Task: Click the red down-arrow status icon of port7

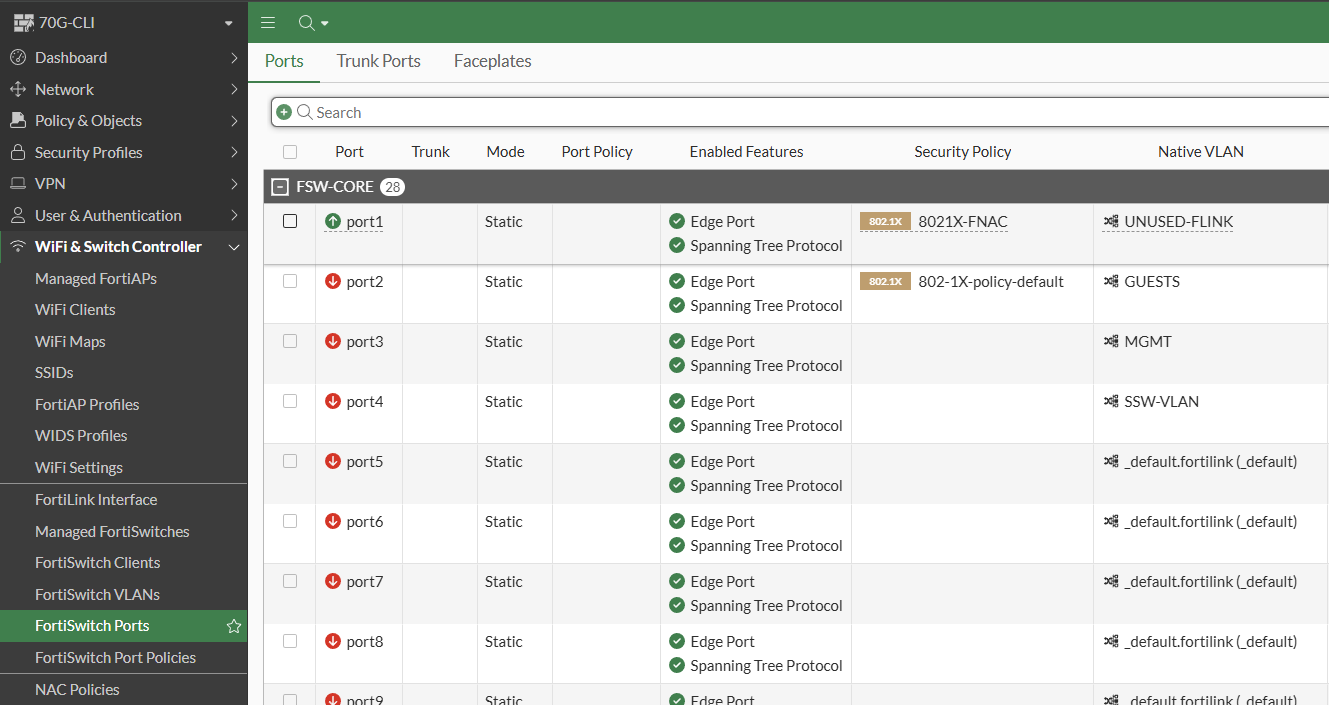Action: coord(333,581)
